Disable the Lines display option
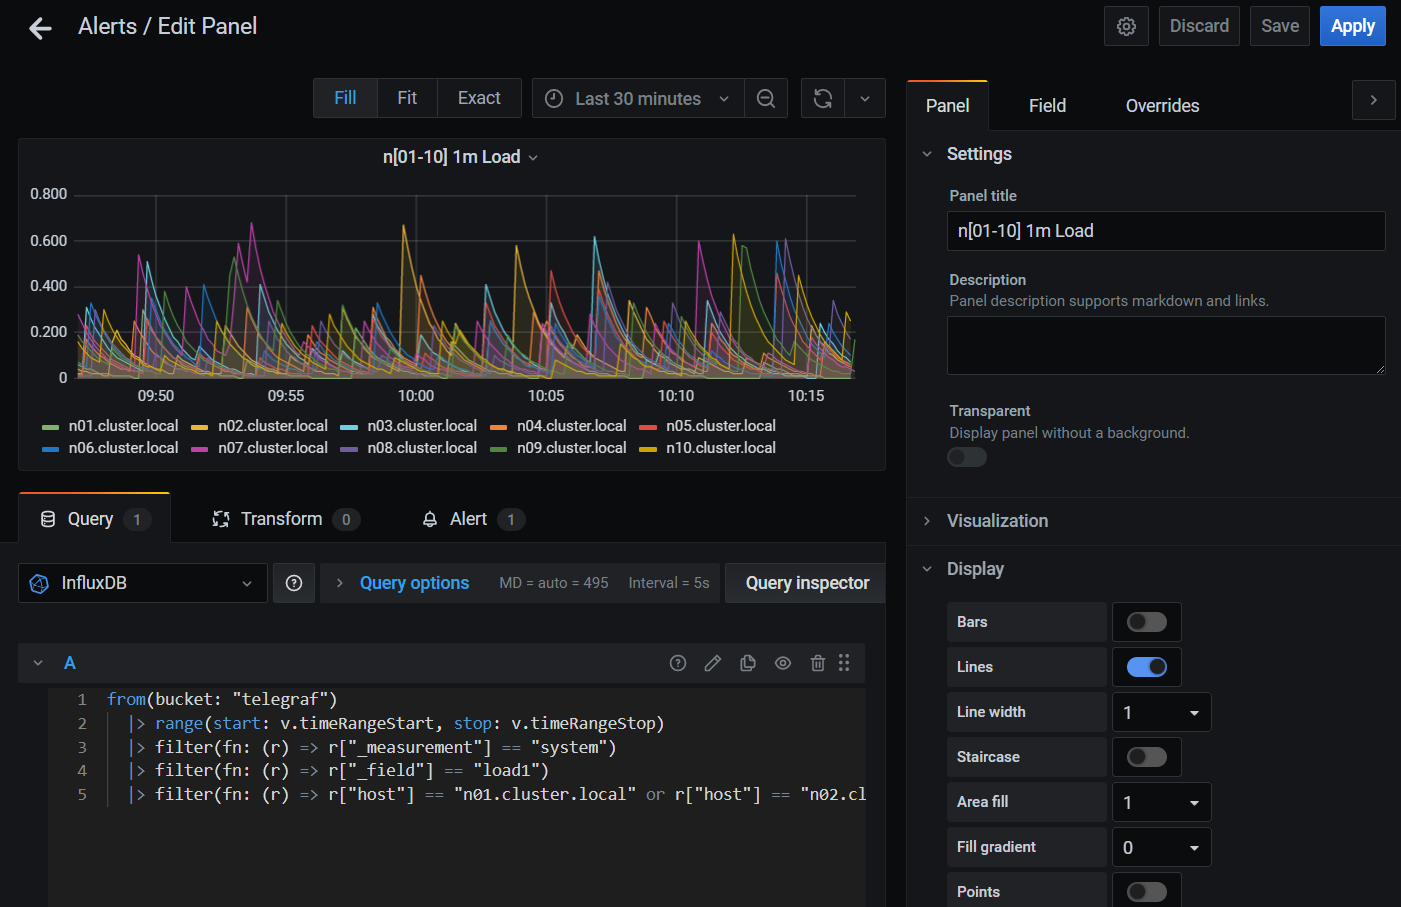This screenshot has width=1401, height=907. pyautogui.click(x=1146, y=666)
